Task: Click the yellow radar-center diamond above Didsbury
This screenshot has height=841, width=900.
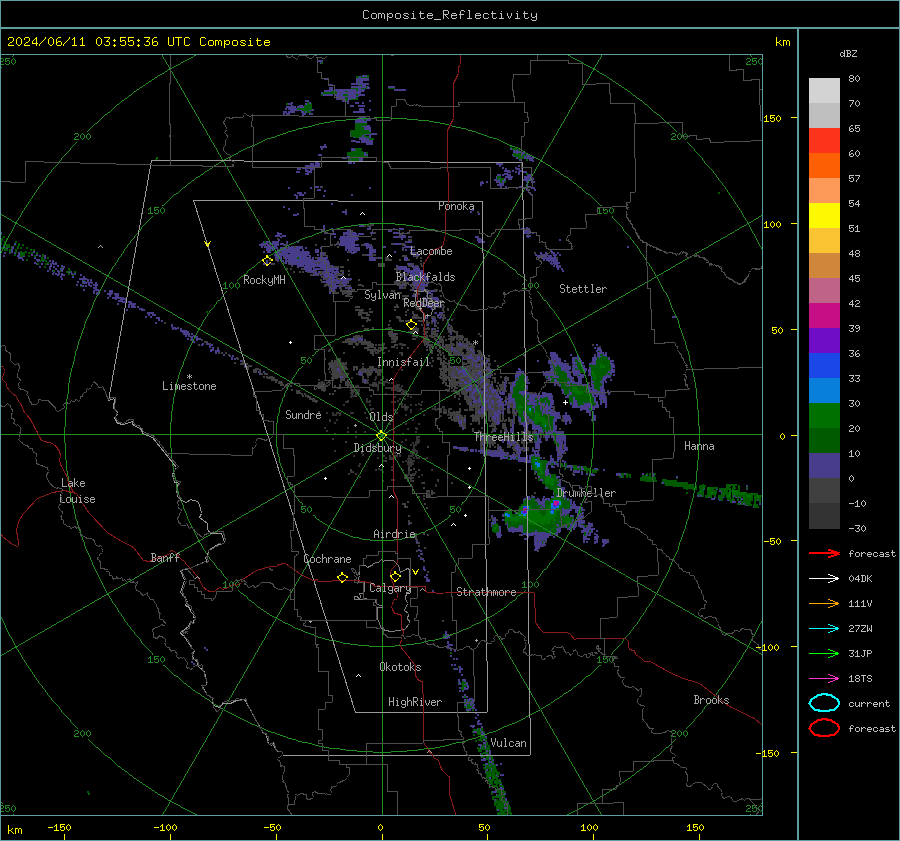Action: click(381, 435)
